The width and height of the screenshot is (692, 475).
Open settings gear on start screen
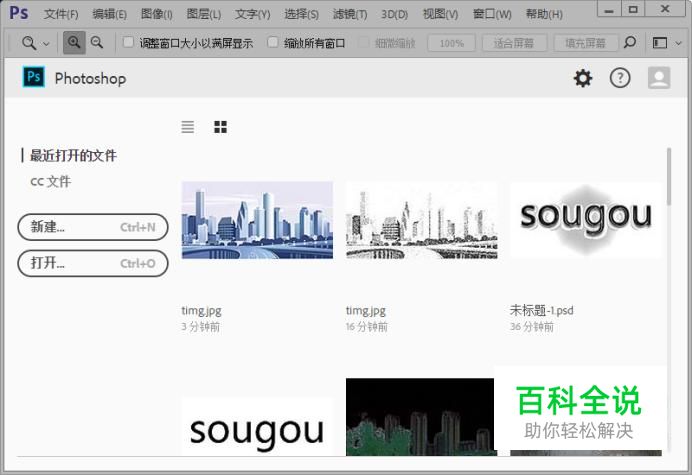[583, 78]
